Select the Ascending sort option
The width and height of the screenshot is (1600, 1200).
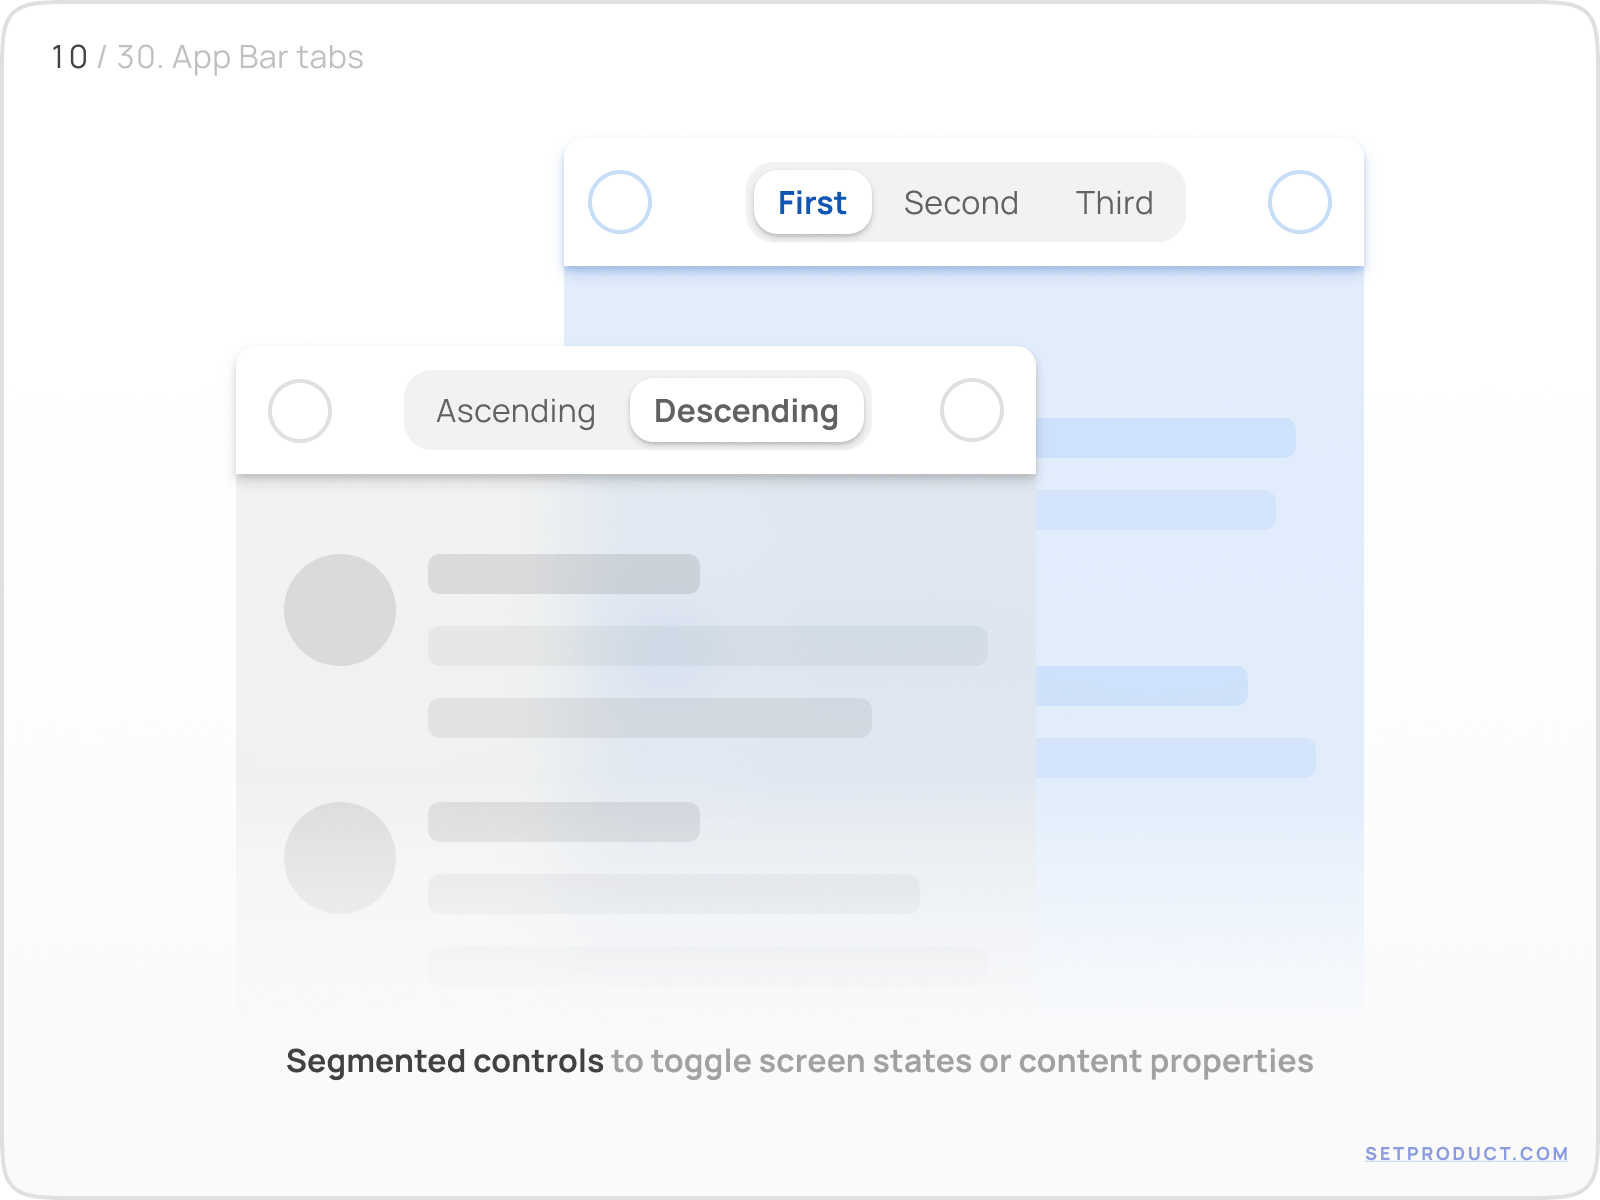click(x=515, y=410)
